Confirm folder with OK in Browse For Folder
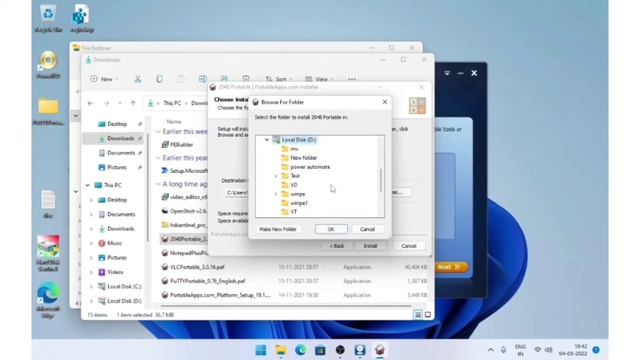The width and height of the screenshot is (640, 360). coord(331,229)
